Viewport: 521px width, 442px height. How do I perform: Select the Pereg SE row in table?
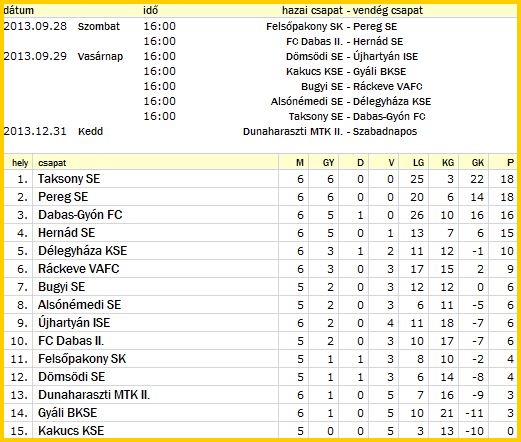(x=260, y=197)
